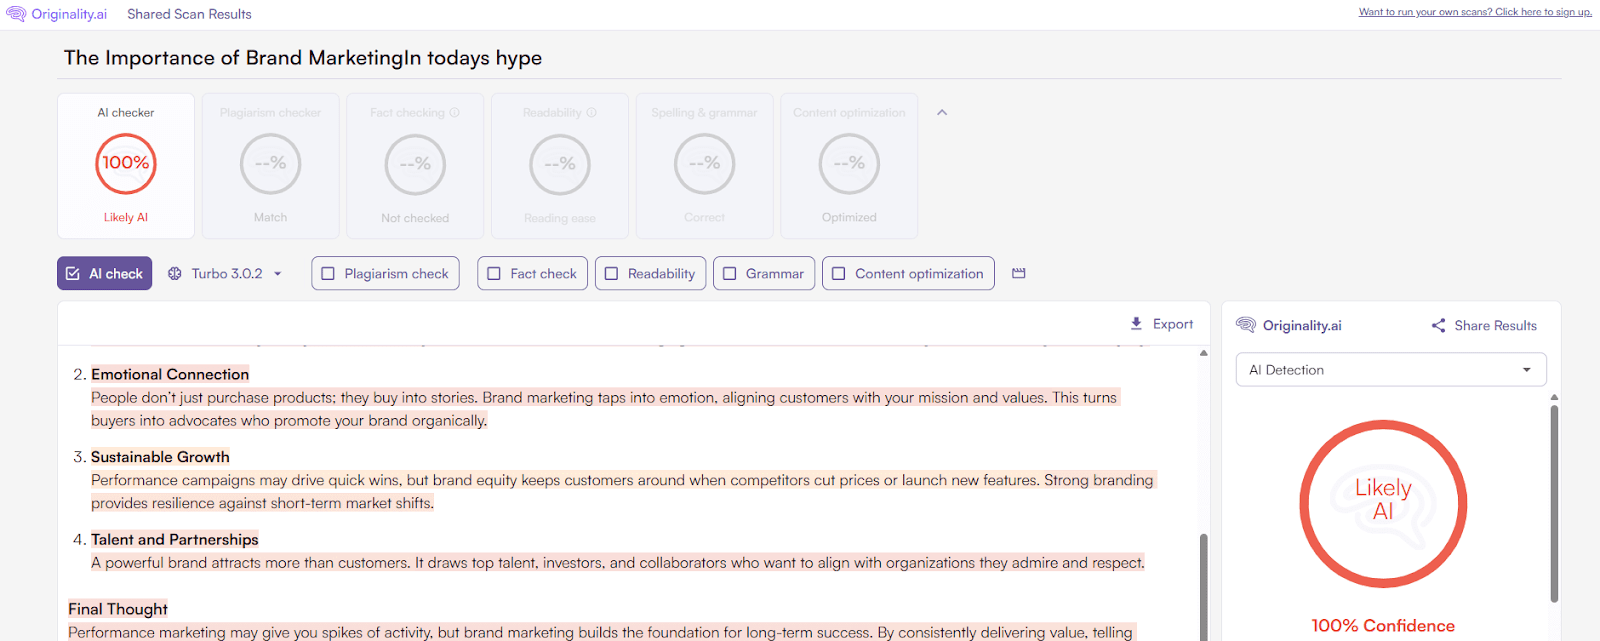Viewport: 1600px width, 641px height.
Task: Click the Originality.ai header text link
Action: pyautogui.click(x=69, y=14)
